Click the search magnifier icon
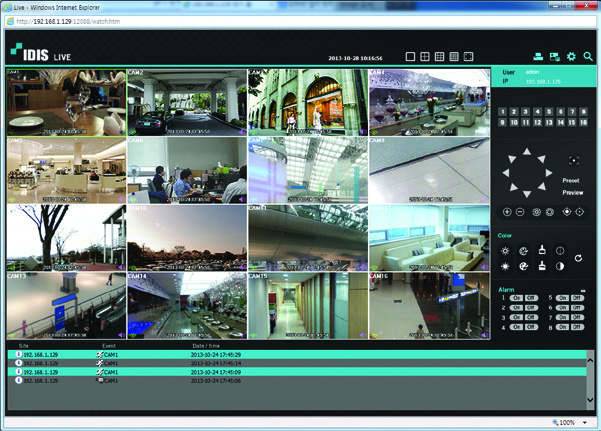Image resolution: width=601 pixels, height=431 pixels. [587, 57]
